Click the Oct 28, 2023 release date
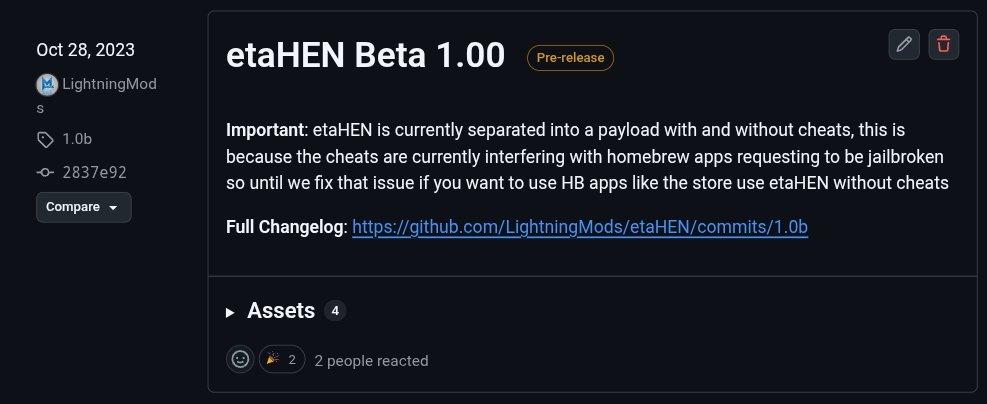Screen dimensions: 987x404 [85, 49]
